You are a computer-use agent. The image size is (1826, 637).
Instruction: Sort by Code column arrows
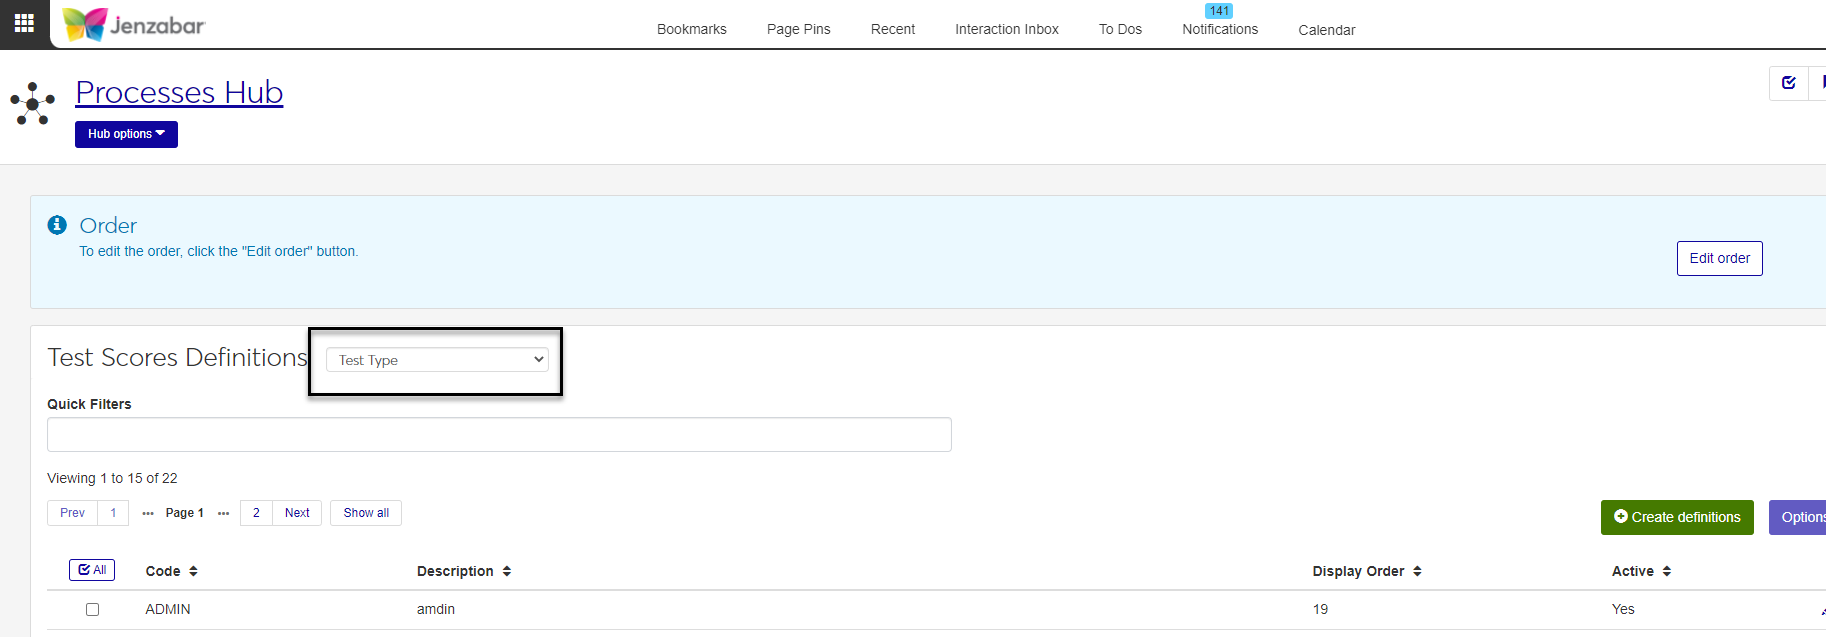coord(193,571)
